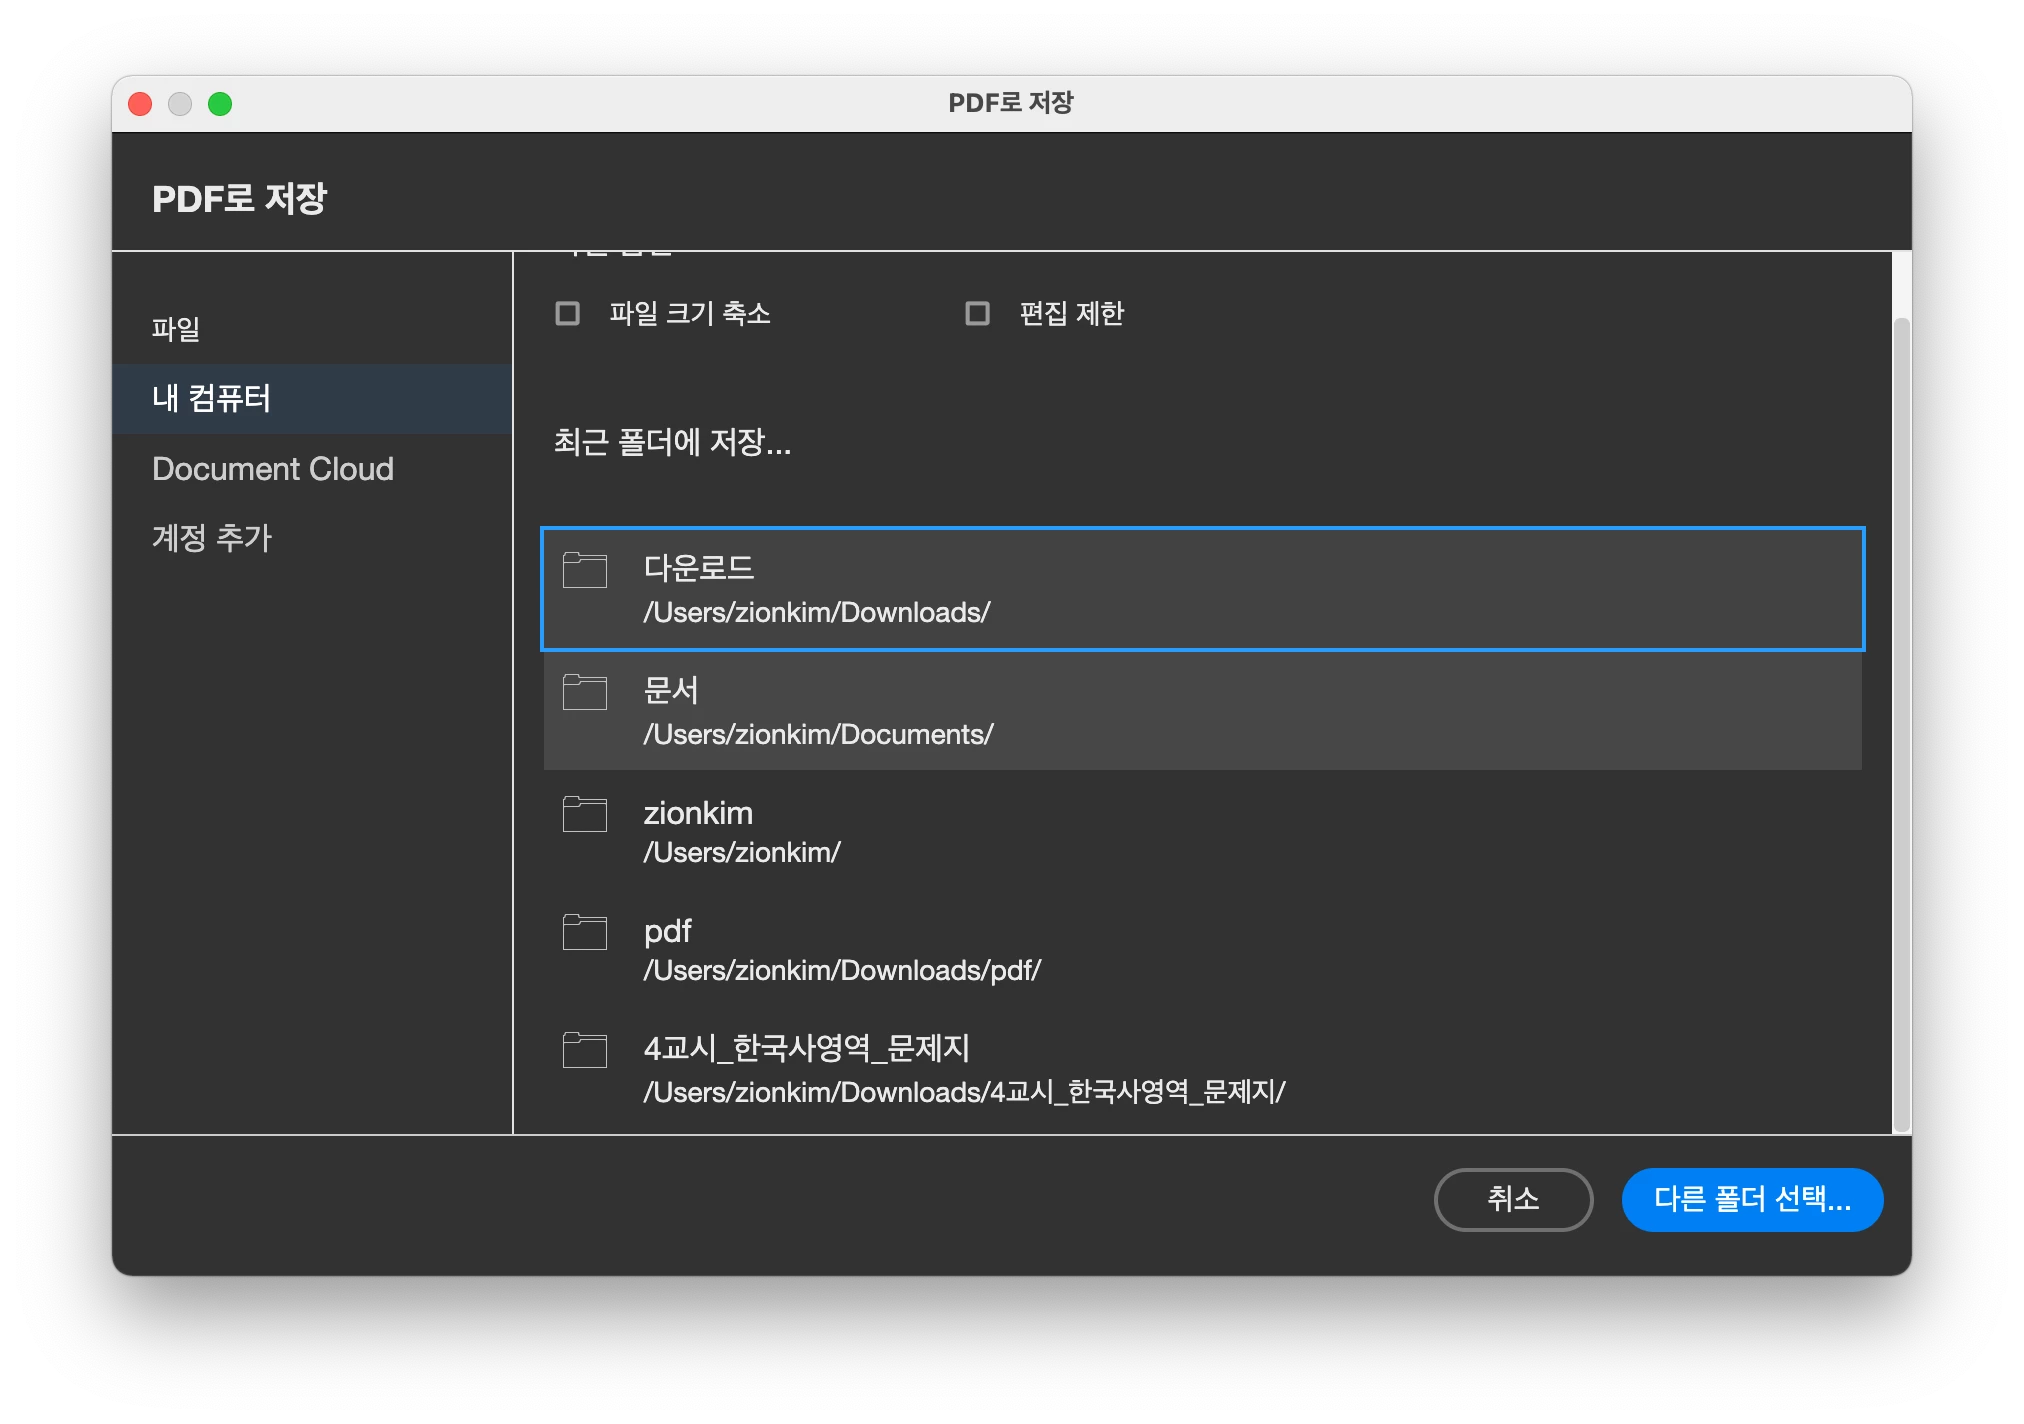The image size is (2024, 1424).
Task: Select /Users/zionkim/Documents/ path entry
Action: [x=818, y=735]
